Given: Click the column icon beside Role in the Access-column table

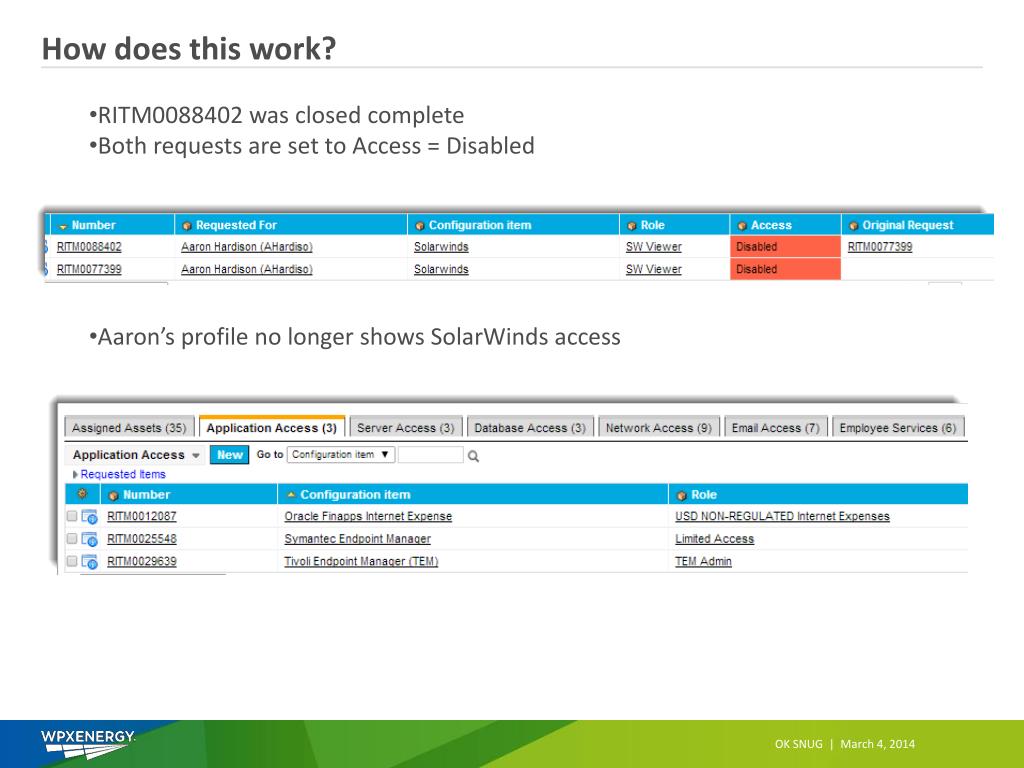Looking at the screenshot, I should pos(632,226).
